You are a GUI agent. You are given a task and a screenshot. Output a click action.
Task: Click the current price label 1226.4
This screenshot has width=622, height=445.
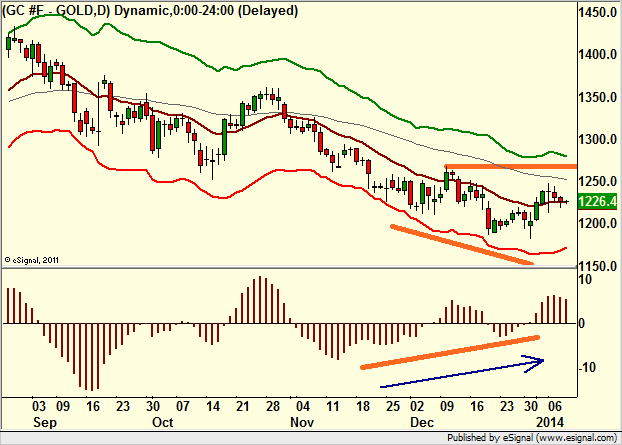point(597,201)
